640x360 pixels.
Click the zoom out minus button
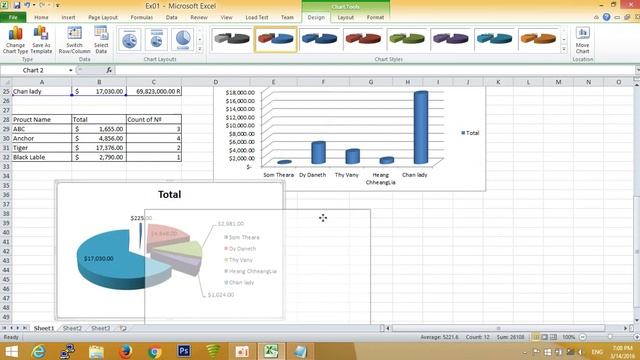583,337
